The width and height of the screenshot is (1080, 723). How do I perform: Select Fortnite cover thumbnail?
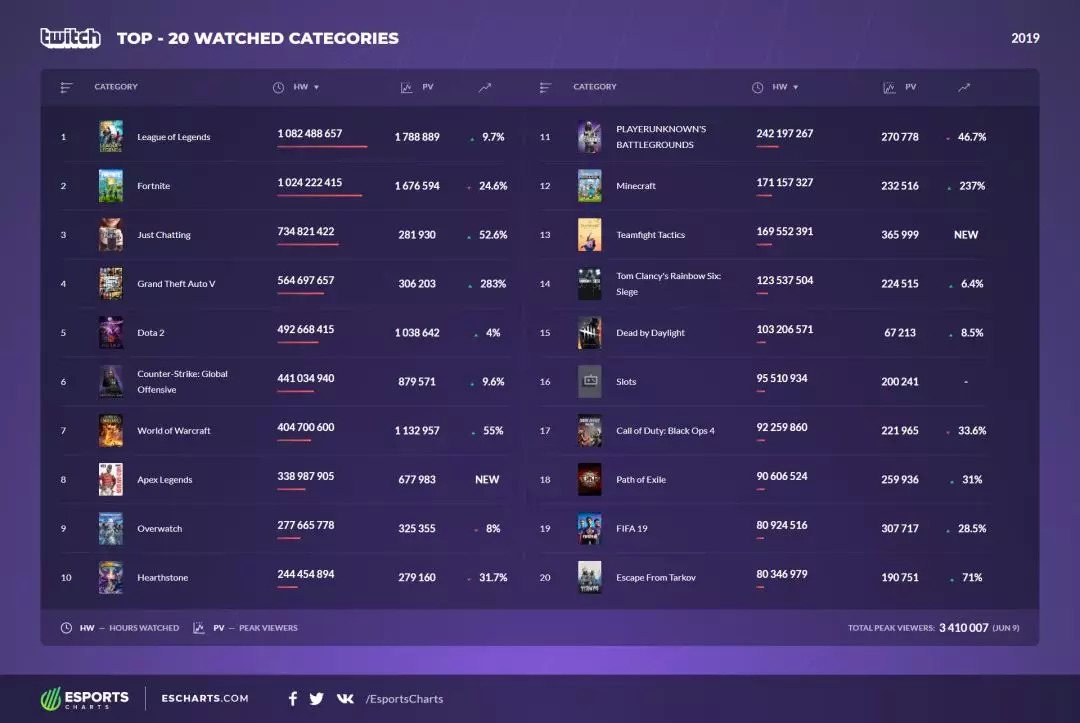point(111,186)
